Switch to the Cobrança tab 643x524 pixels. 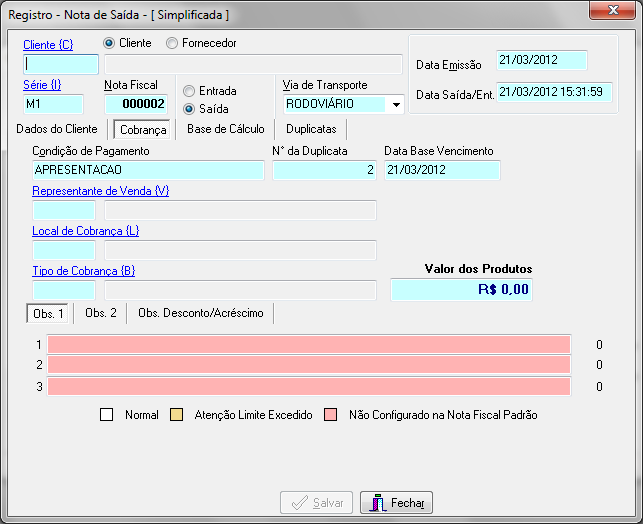(x=142, y=130)
